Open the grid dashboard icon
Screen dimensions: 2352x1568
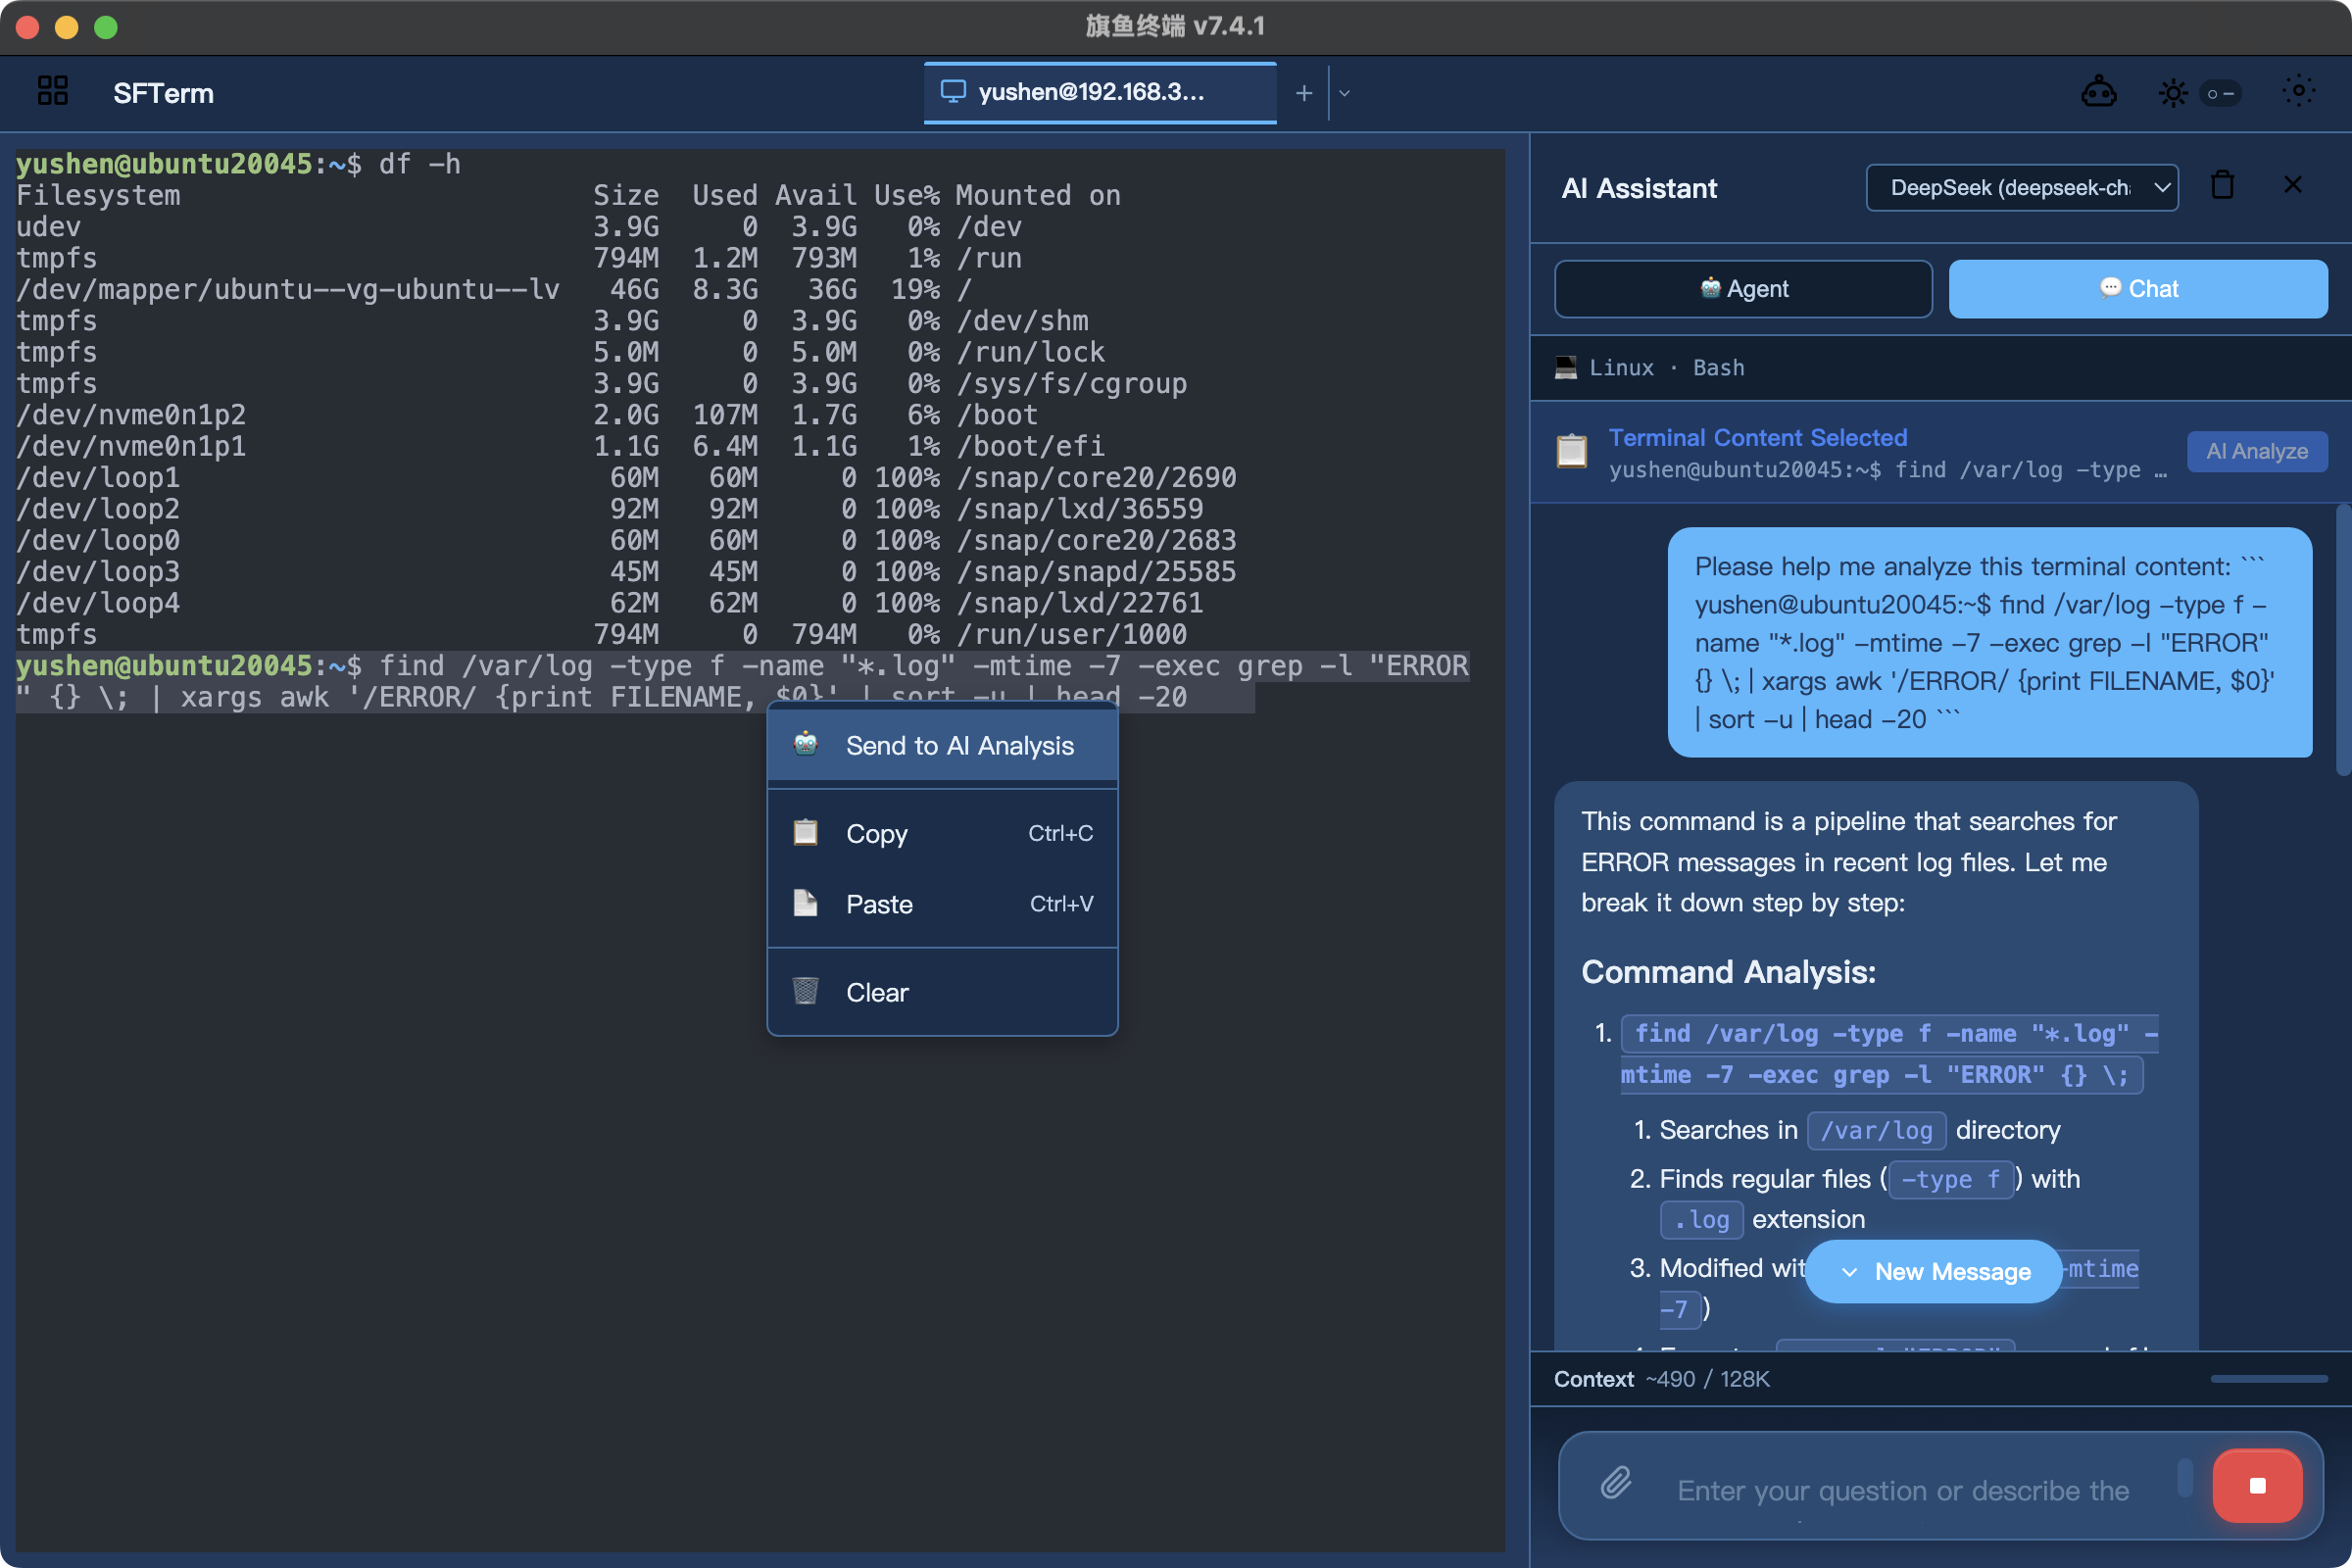[52, 92]
